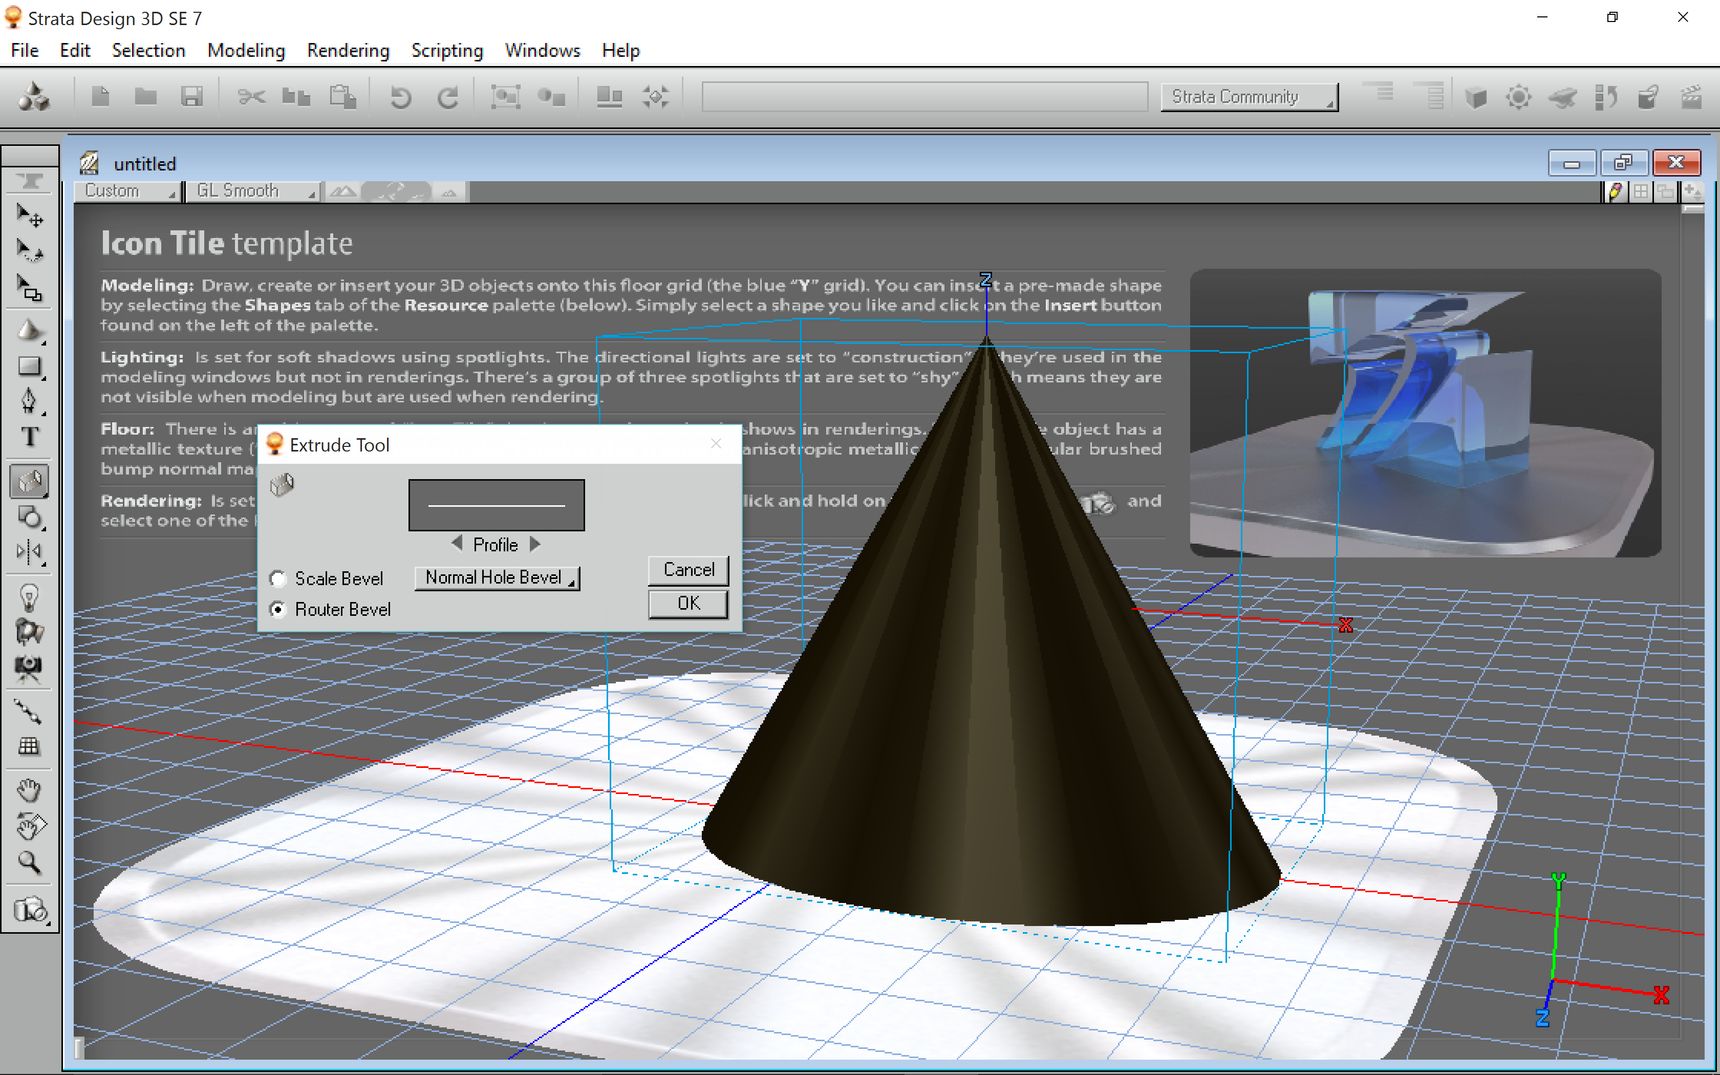1720x1075 pixels.
Task: Click the Strata logo icon in toolbar
Action: [x=34, y=96]
